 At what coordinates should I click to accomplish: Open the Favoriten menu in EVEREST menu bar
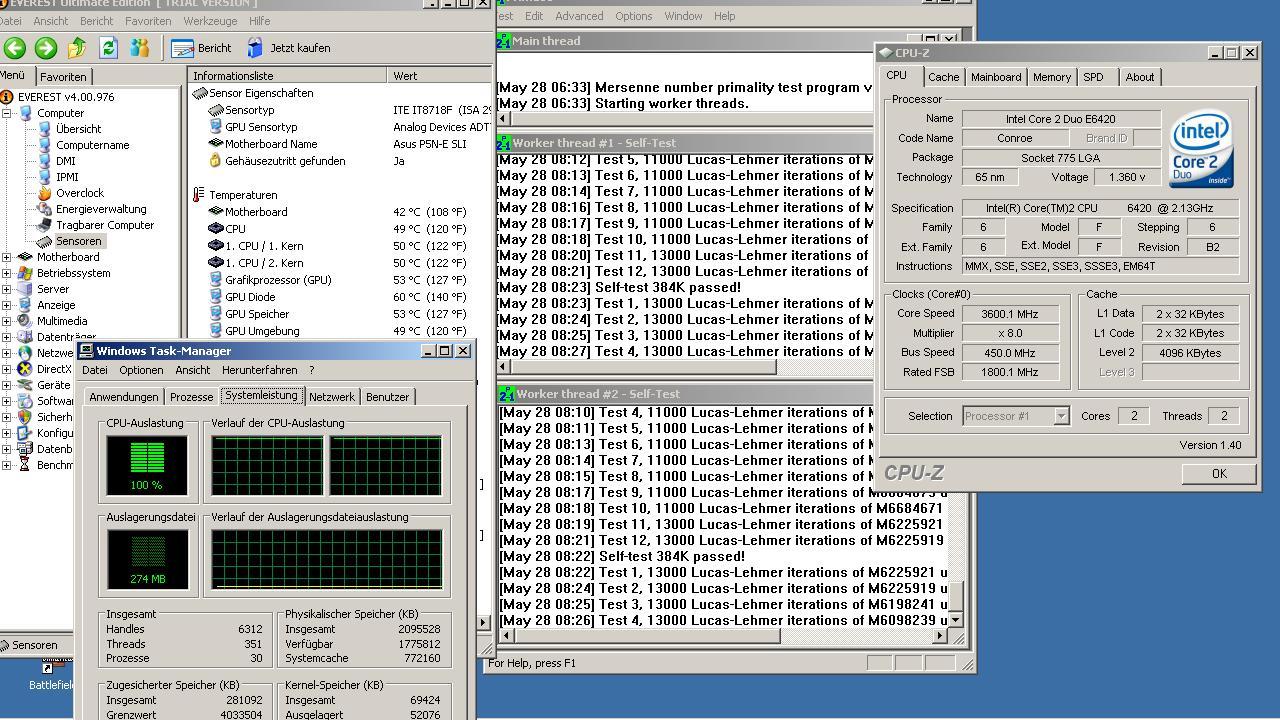click(x=147, y=21)
